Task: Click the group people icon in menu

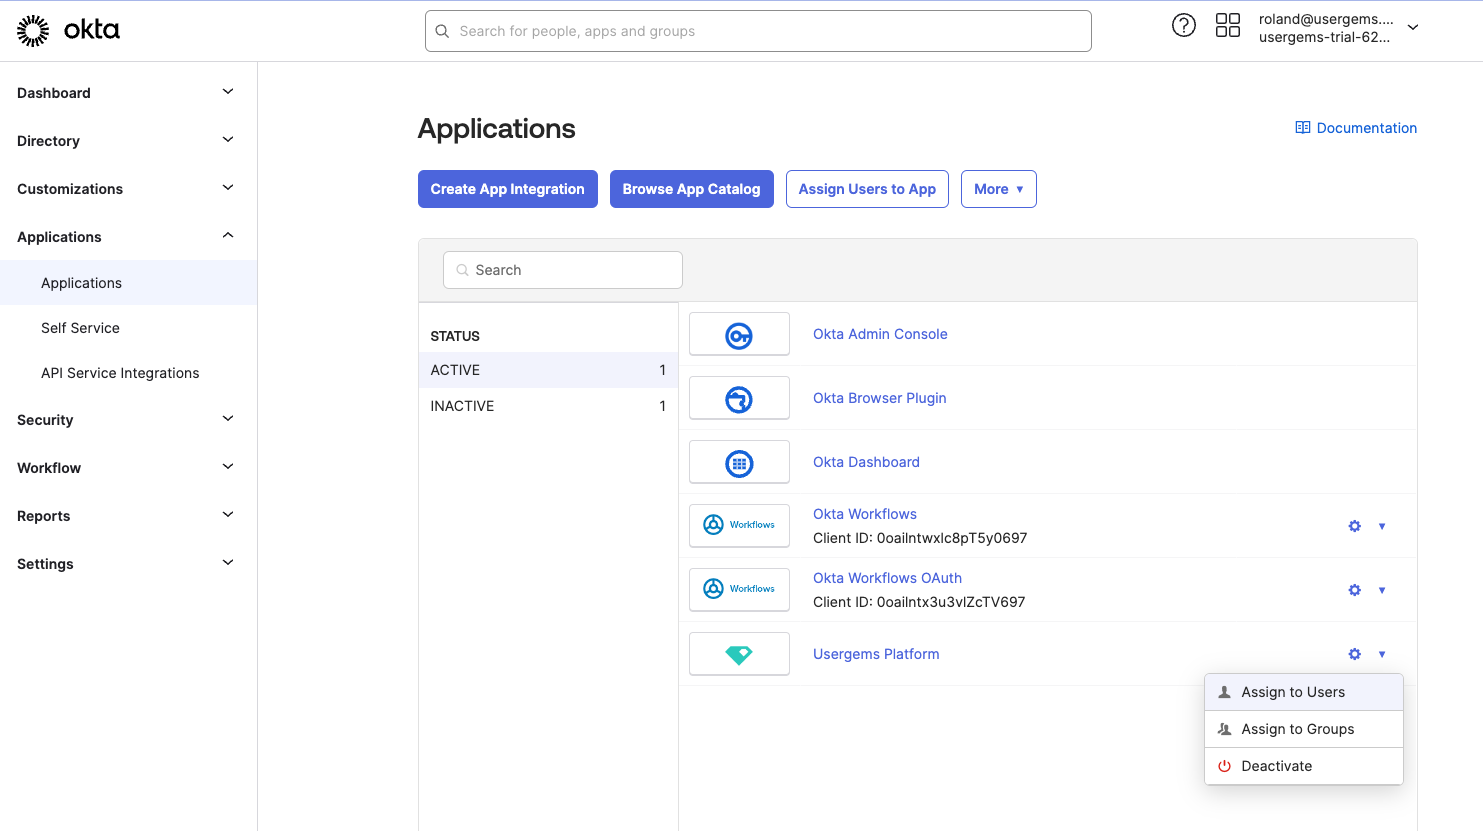Action: pos(1224,729)
